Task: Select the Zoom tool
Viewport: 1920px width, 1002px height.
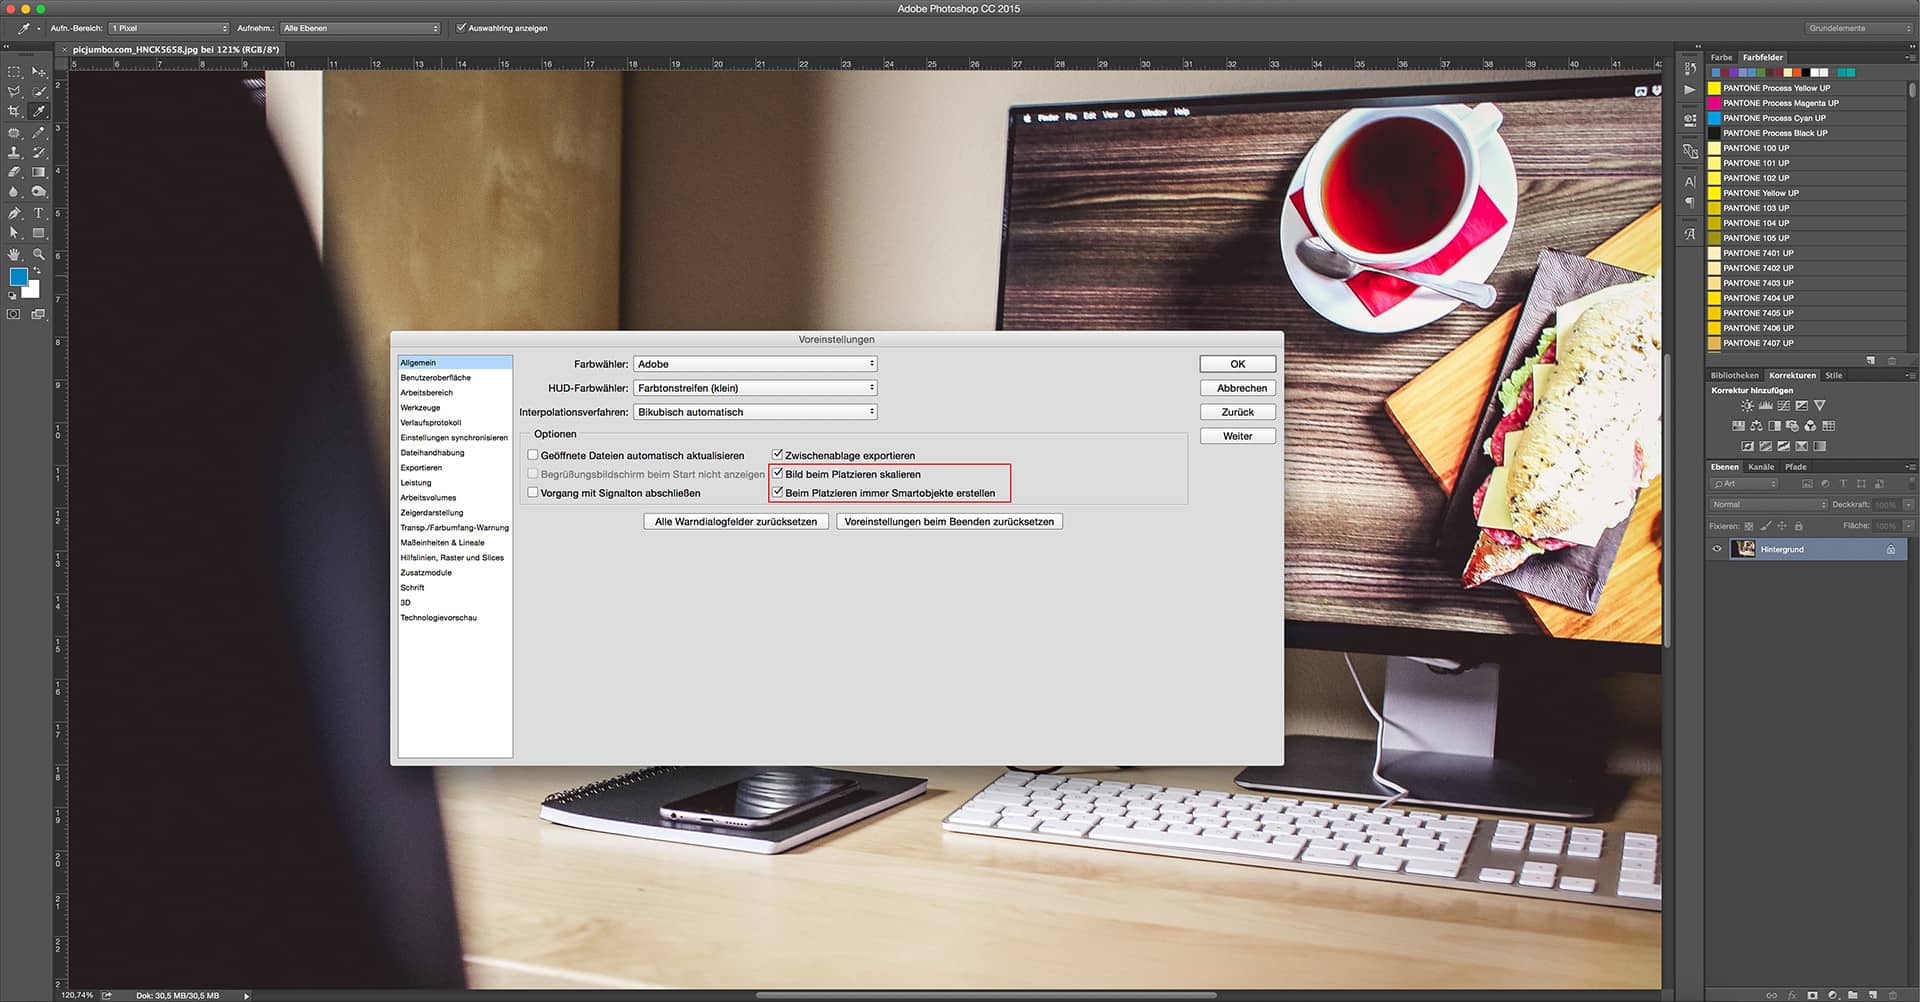Action: [38, 253]
